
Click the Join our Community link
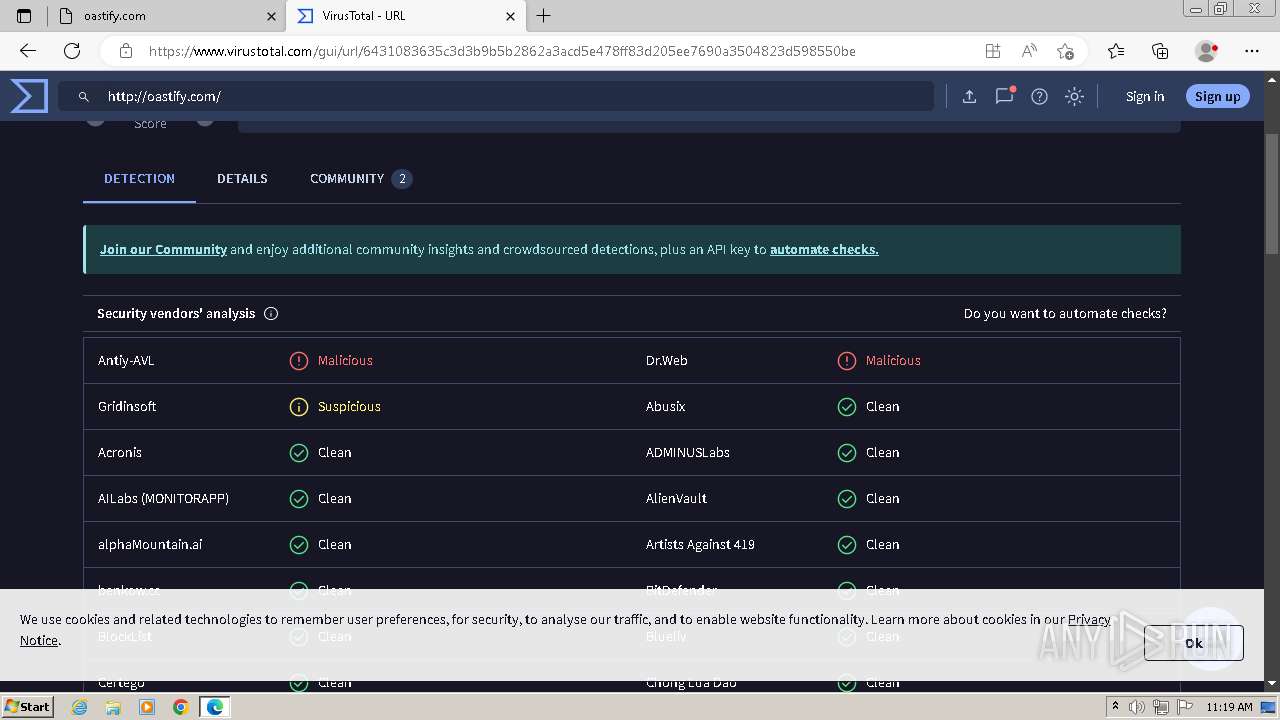(163, 250)
